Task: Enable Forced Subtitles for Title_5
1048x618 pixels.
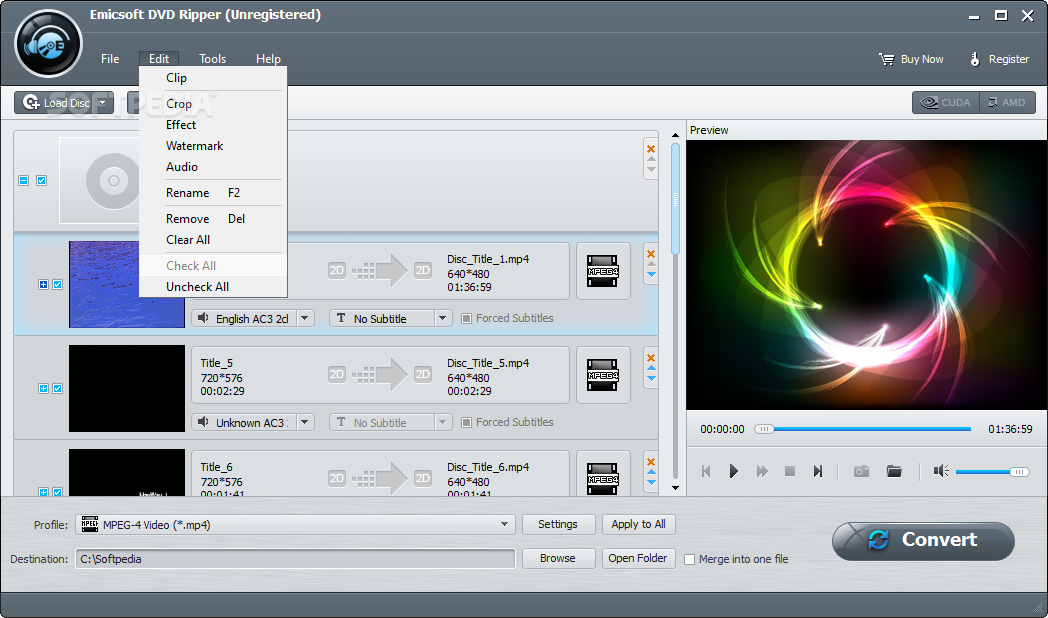Action: 467,422
